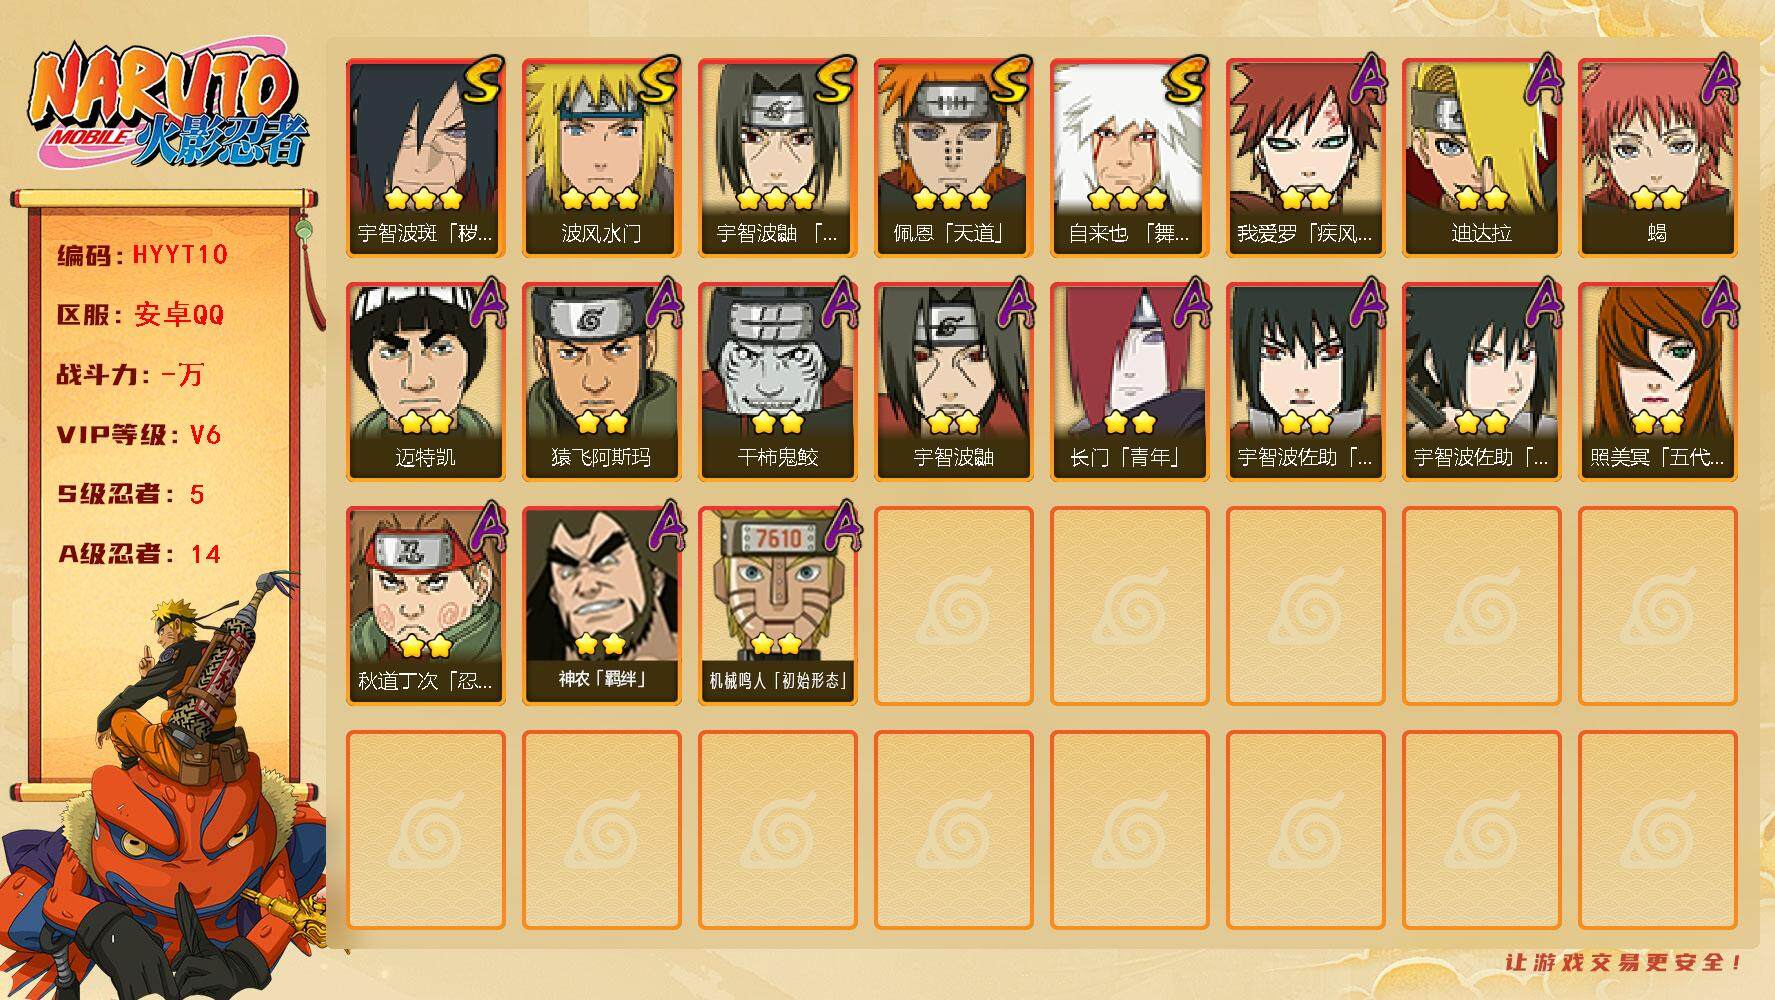Select the 干柿鬼鲛 ninja card

778,381
